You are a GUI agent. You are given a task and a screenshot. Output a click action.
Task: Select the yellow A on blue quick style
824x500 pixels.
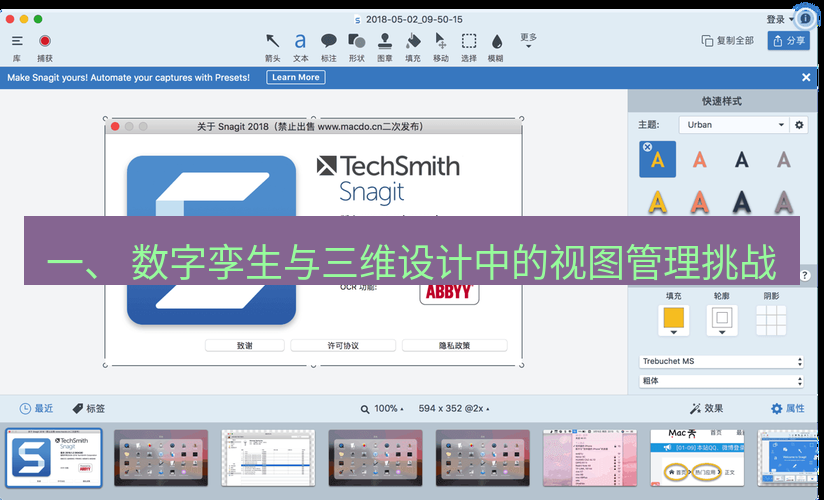657,159
